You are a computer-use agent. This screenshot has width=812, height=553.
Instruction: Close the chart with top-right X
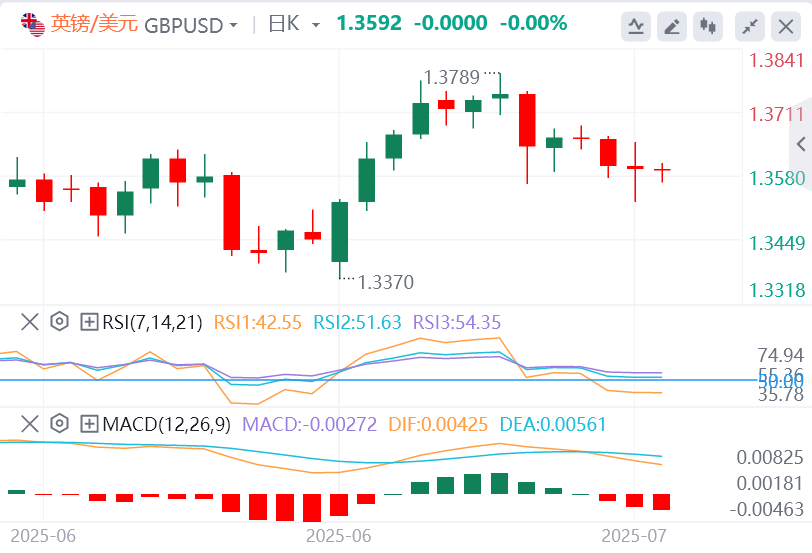786,26
